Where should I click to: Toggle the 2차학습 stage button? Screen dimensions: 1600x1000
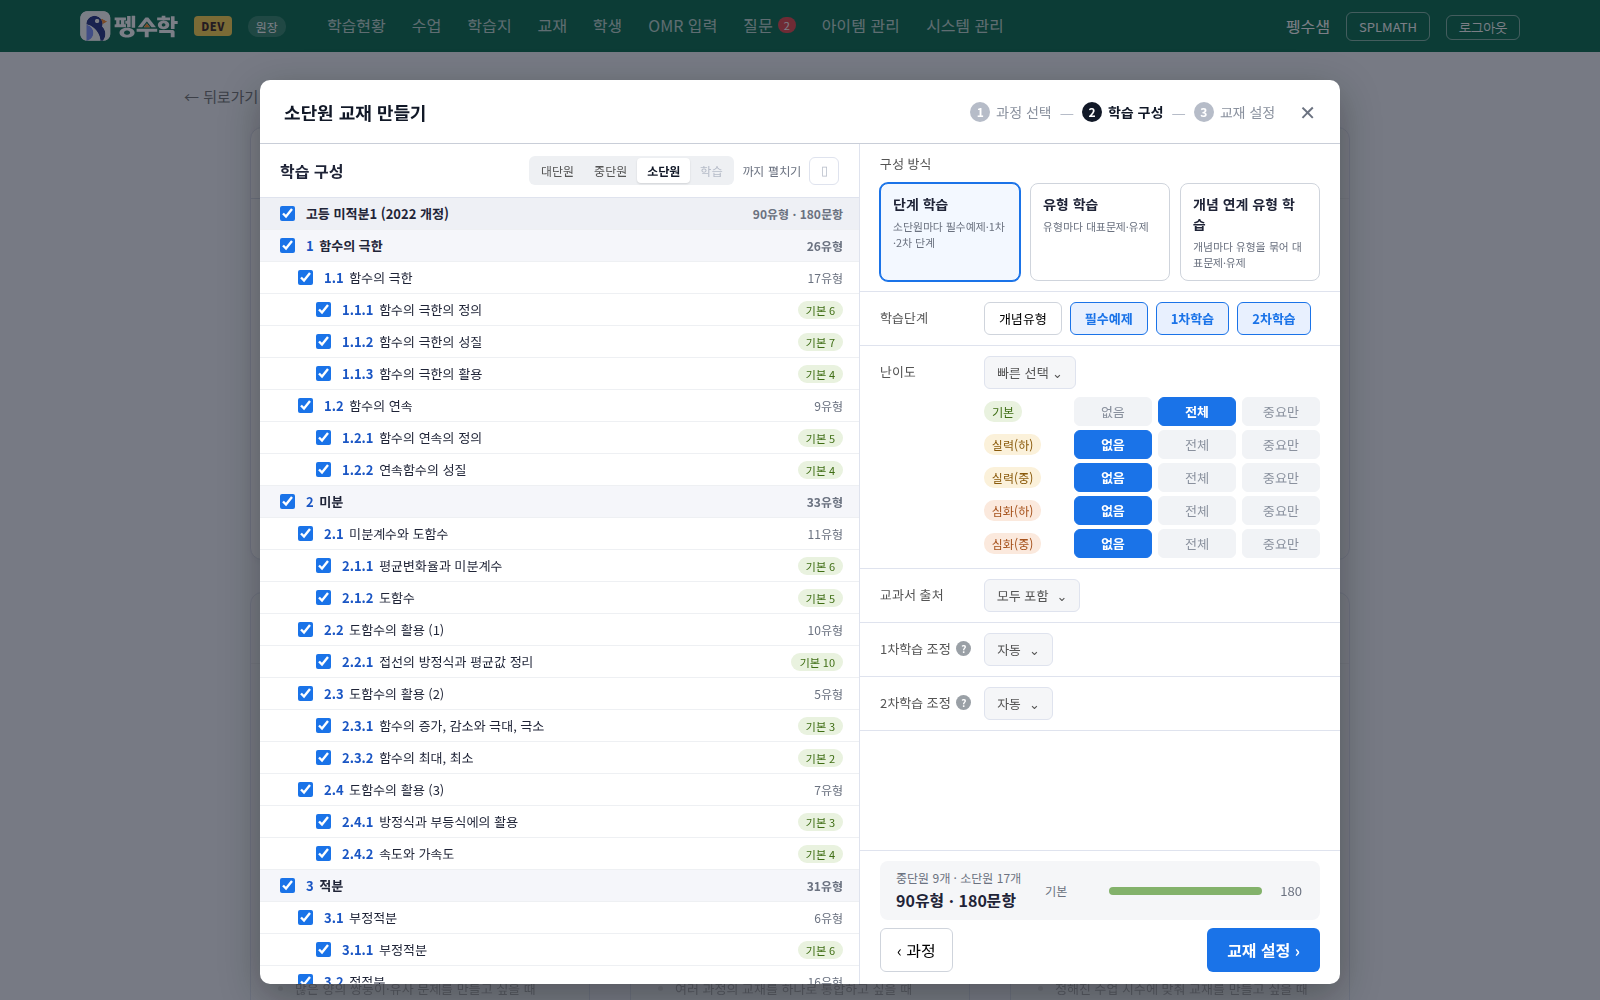(1274, 319)
